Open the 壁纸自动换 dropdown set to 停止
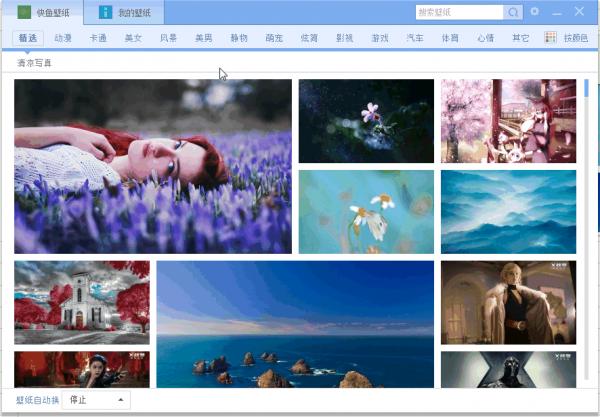The height and width of the screenshot is (417, 600). [x=96, y=400]
